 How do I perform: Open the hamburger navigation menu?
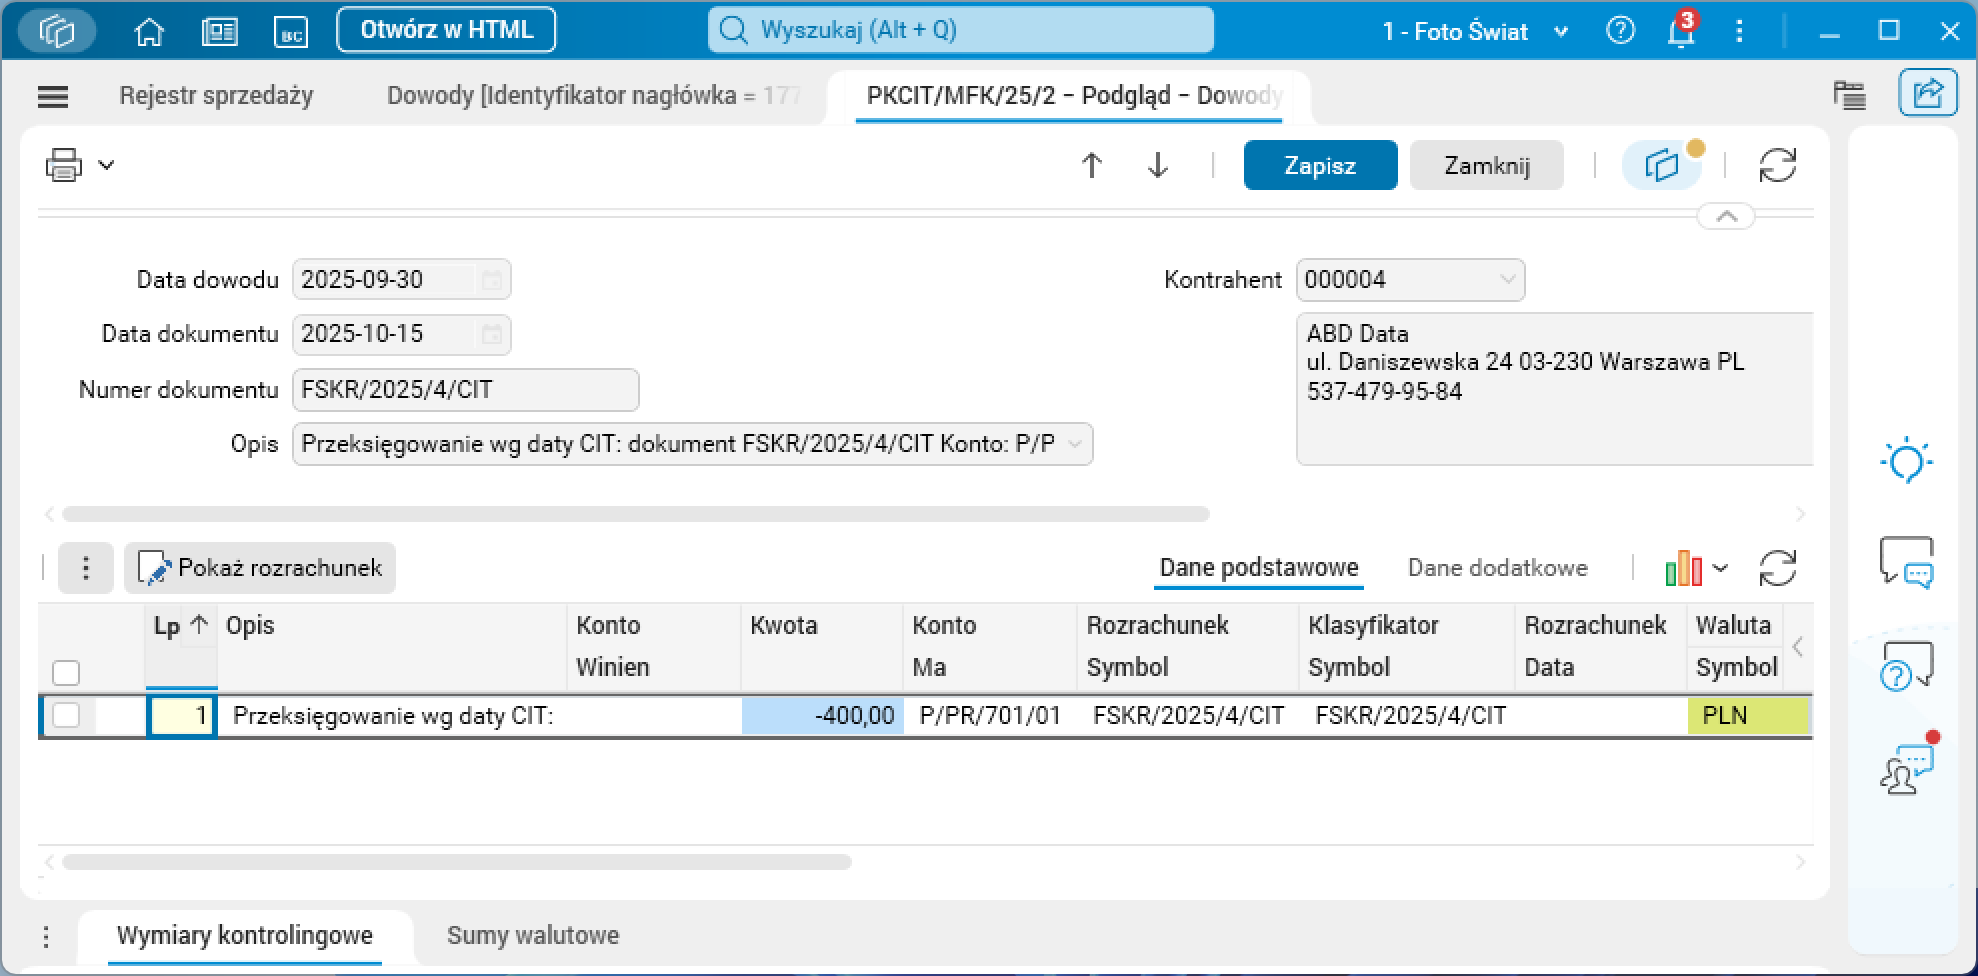53,97
